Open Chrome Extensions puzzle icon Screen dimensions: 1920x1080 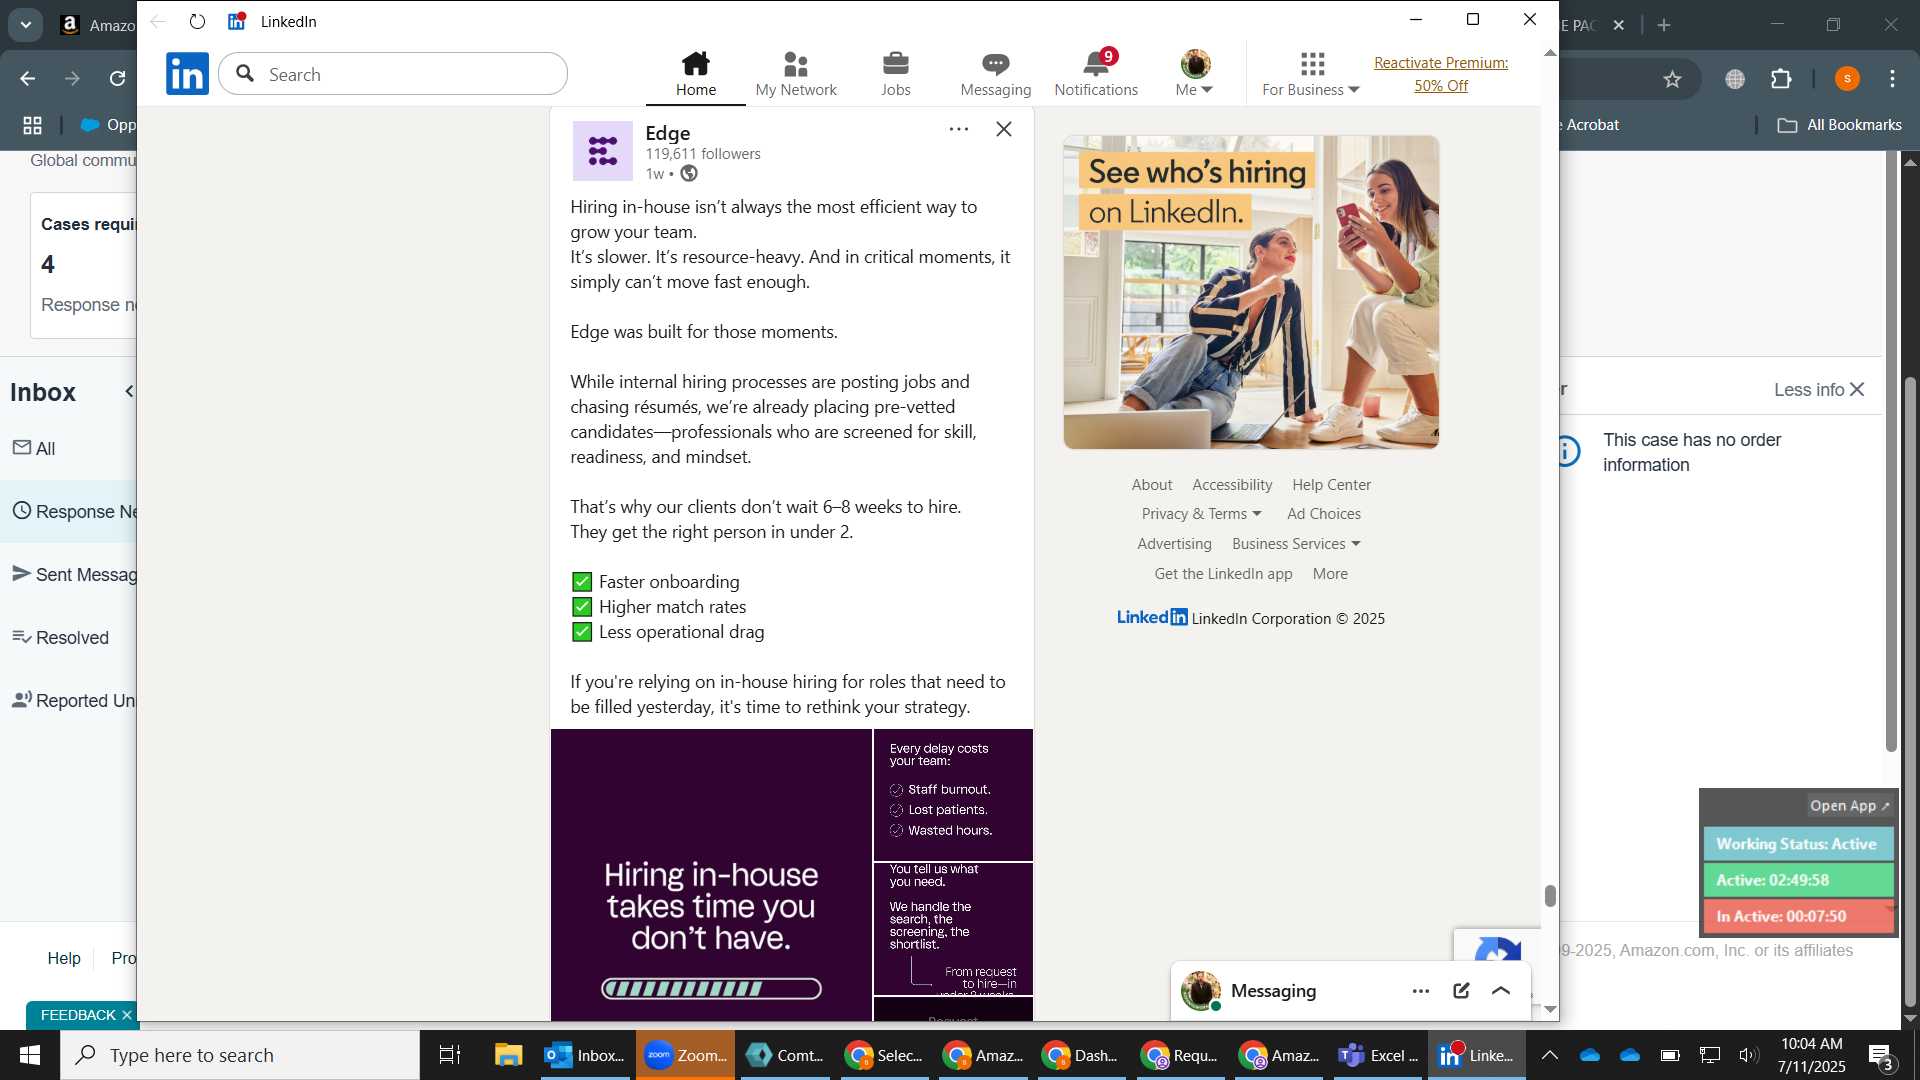[1782, 79]
